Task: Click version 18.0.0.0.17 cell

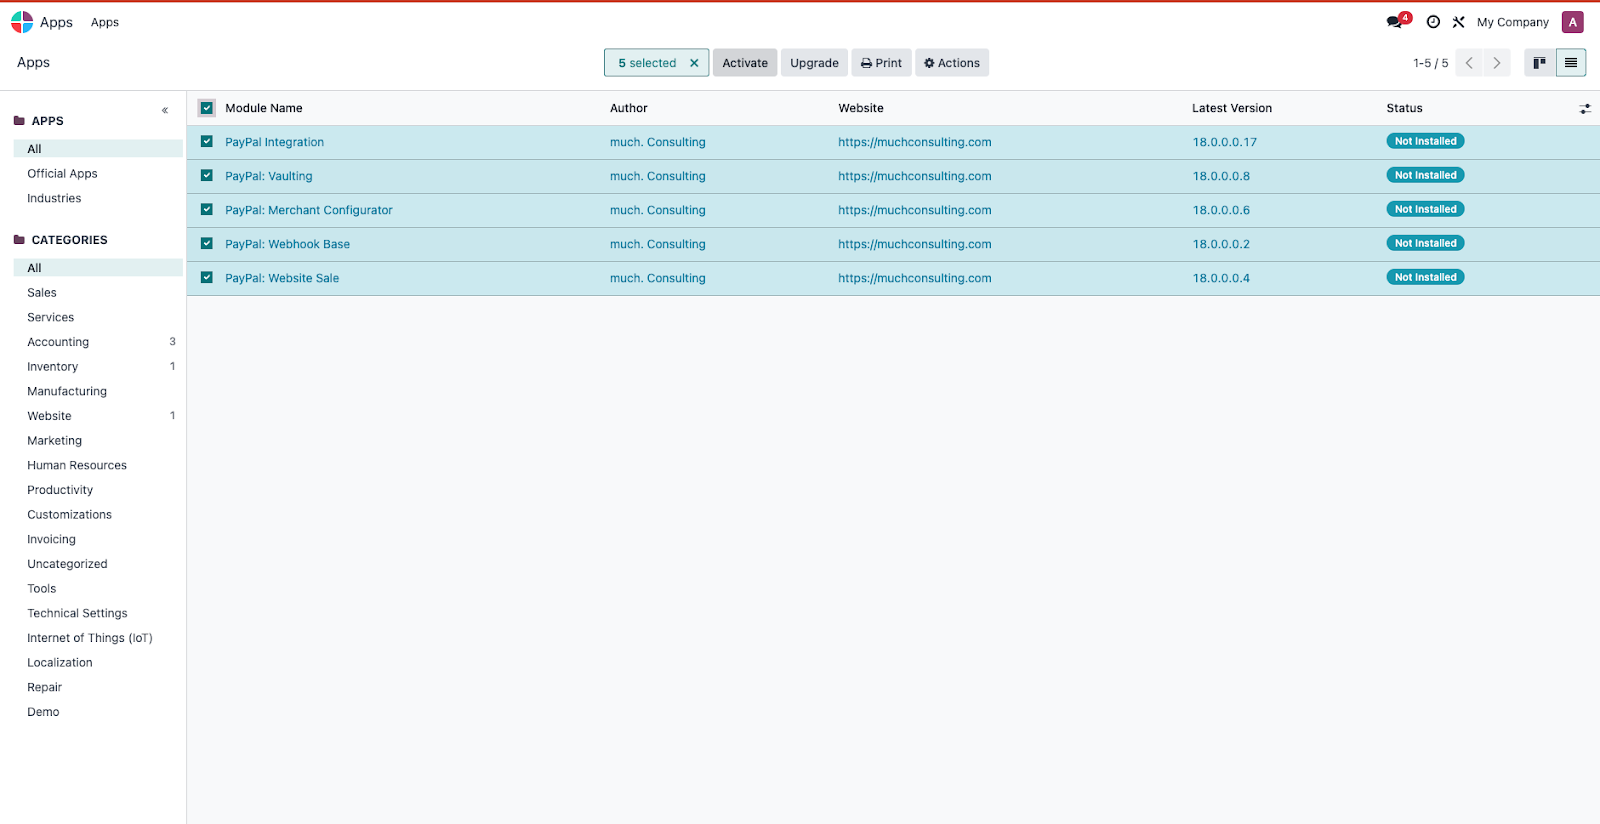Action: (1225, 142)
